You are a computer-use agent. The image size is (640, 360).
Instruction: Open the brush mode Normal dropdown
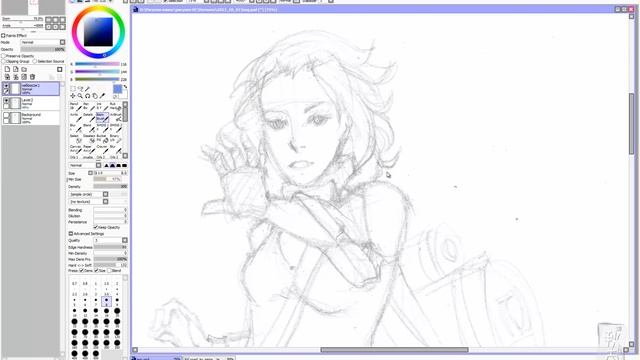(85, 165)
